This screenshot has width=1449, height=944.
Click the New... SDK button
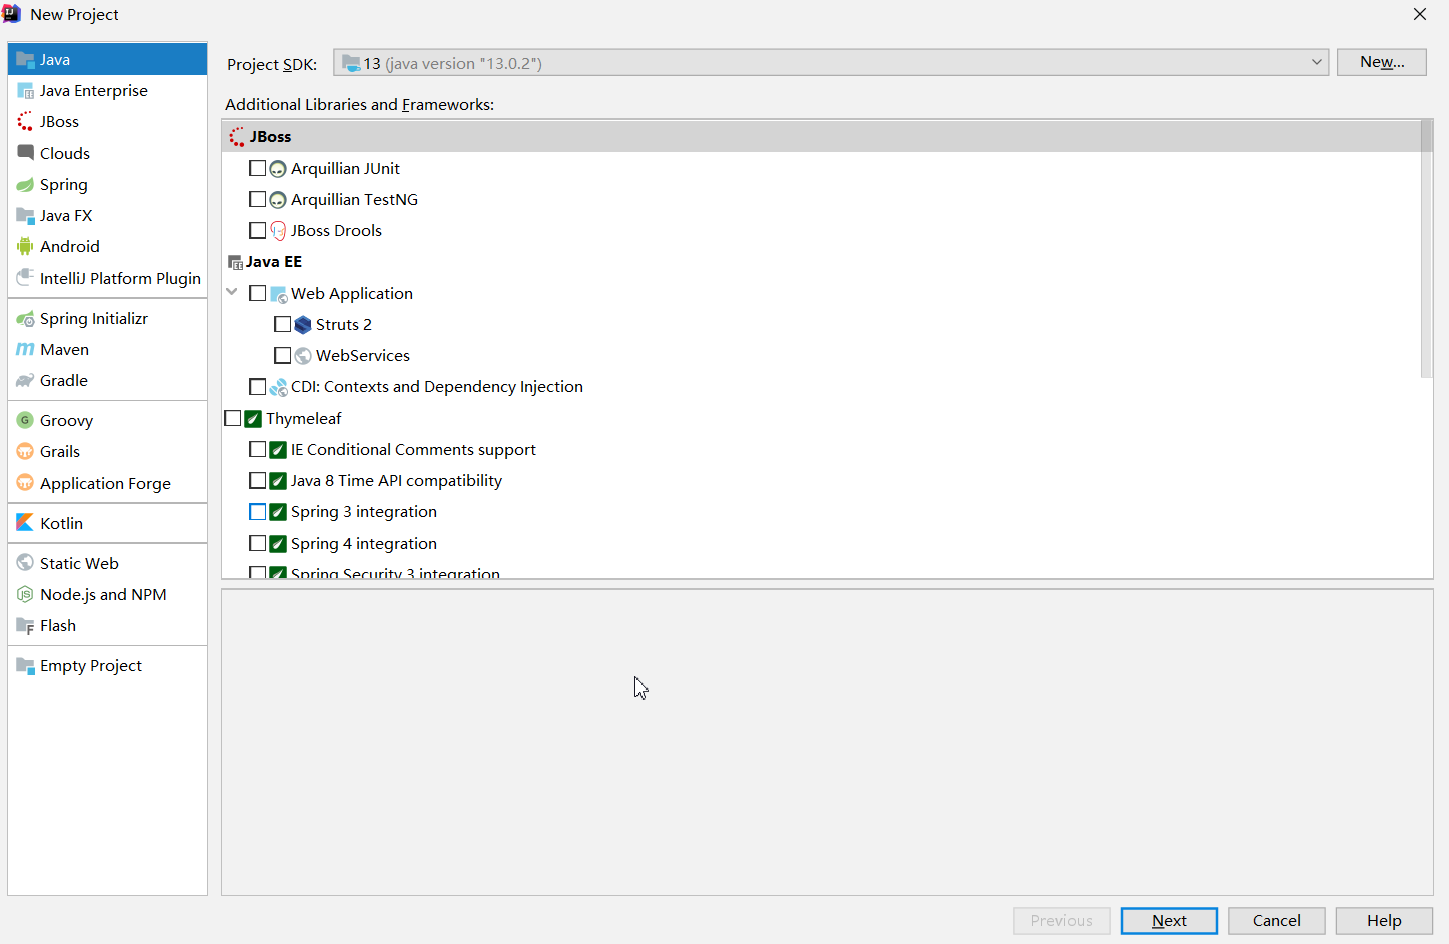(1382, 62)
